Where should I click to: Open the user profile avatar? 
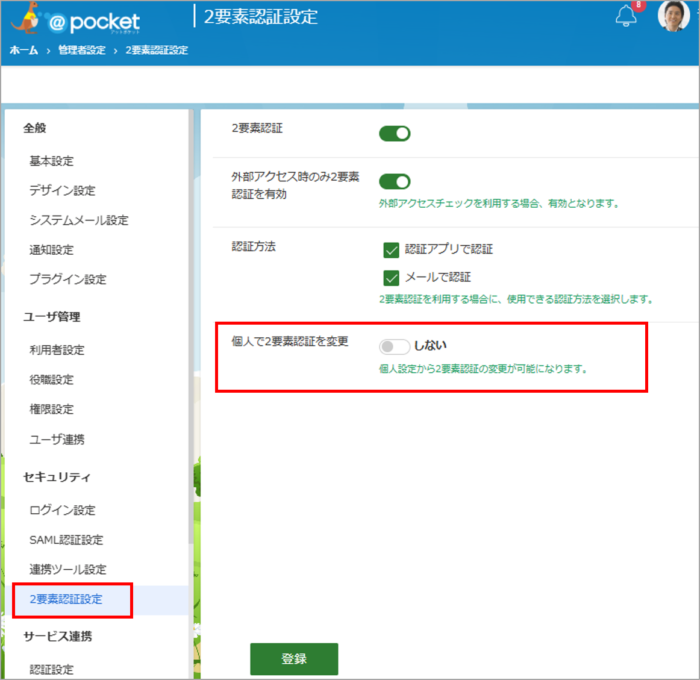(673, 16)
